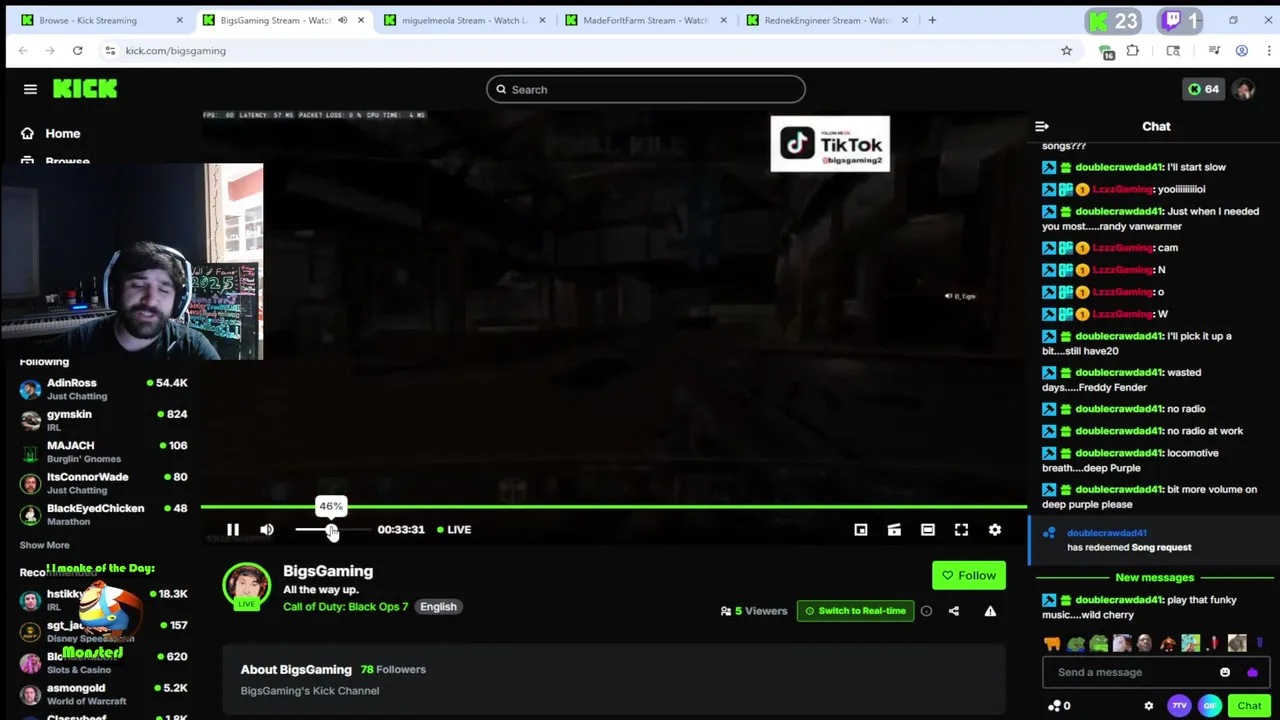Open Chrome media controls icon

[x=1214, y=50]
